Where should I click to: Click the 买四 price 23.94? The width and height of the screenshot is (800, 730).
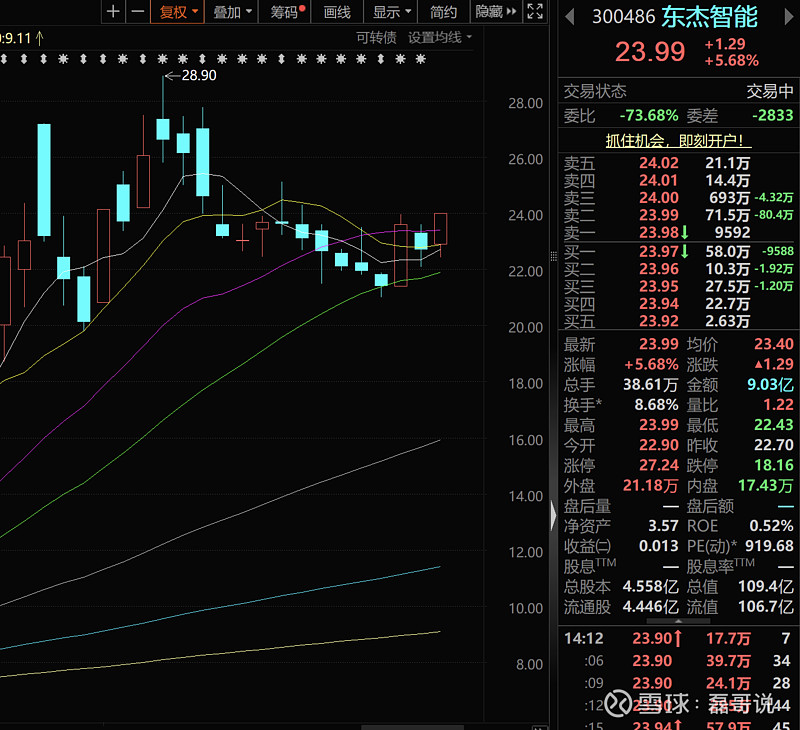[659, 304]
